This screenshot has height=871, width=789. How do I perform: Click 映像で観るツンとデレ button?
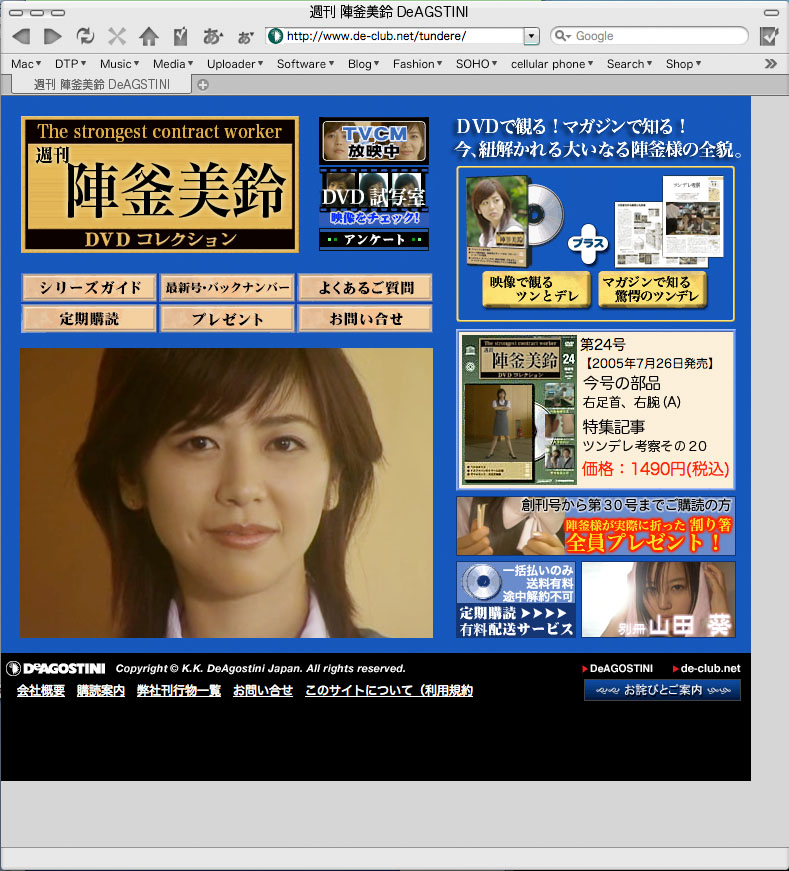coord(536,289)
